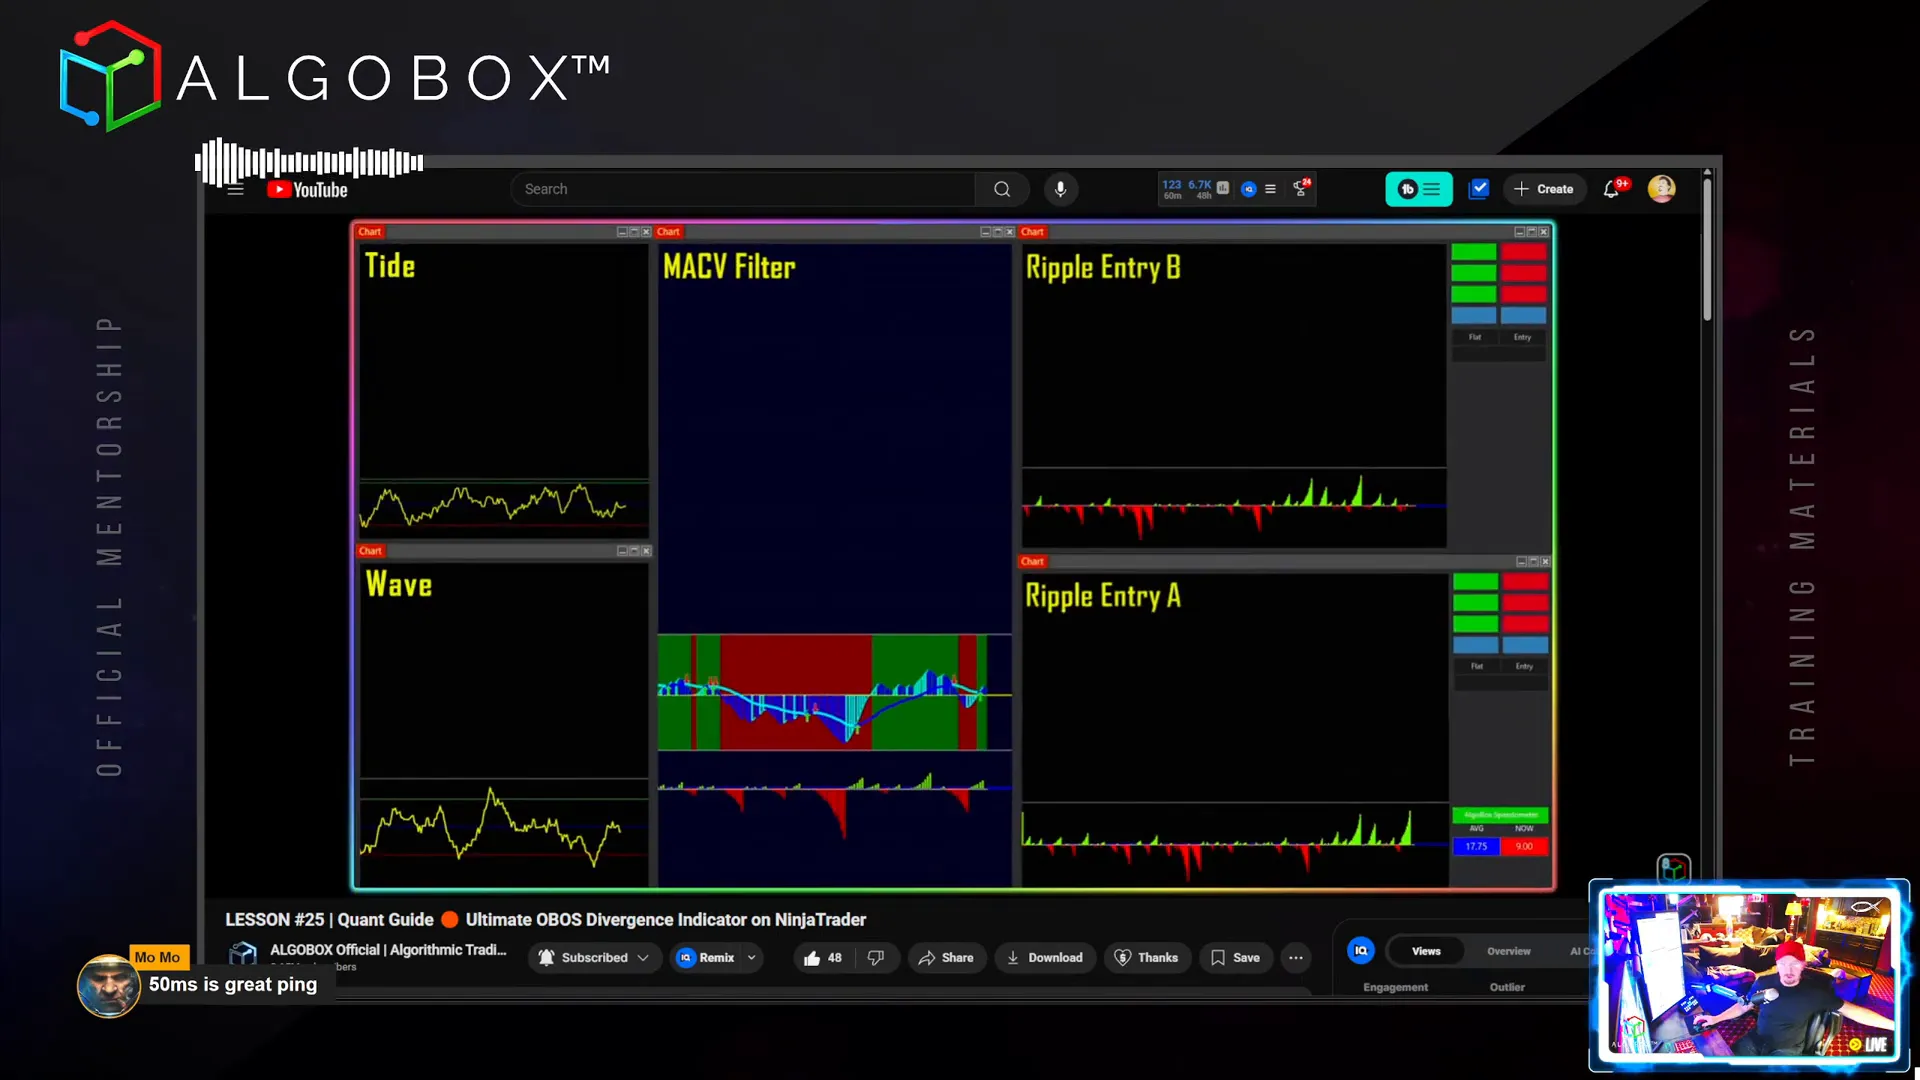Select the Tide window Chart tab

pos(370,232)
